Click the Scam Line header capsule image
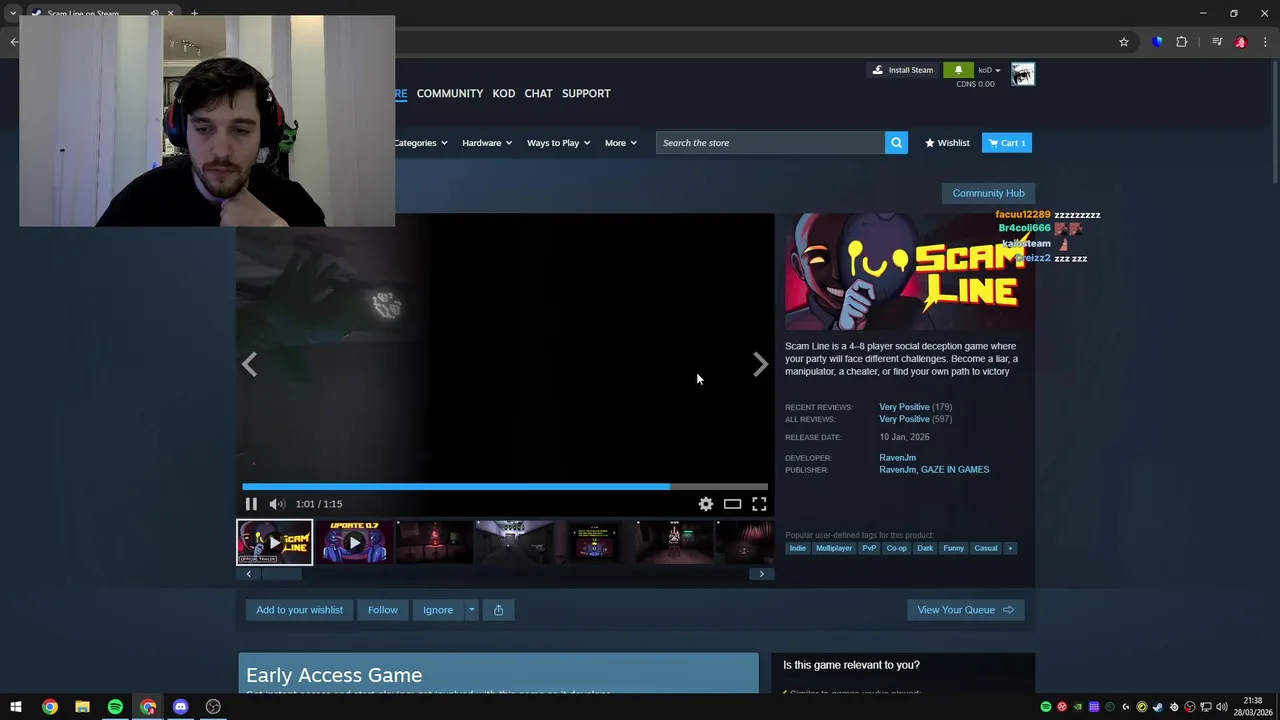Image resolution: width=1280 pixels, height=720 pixels. [x=910, y=272]
